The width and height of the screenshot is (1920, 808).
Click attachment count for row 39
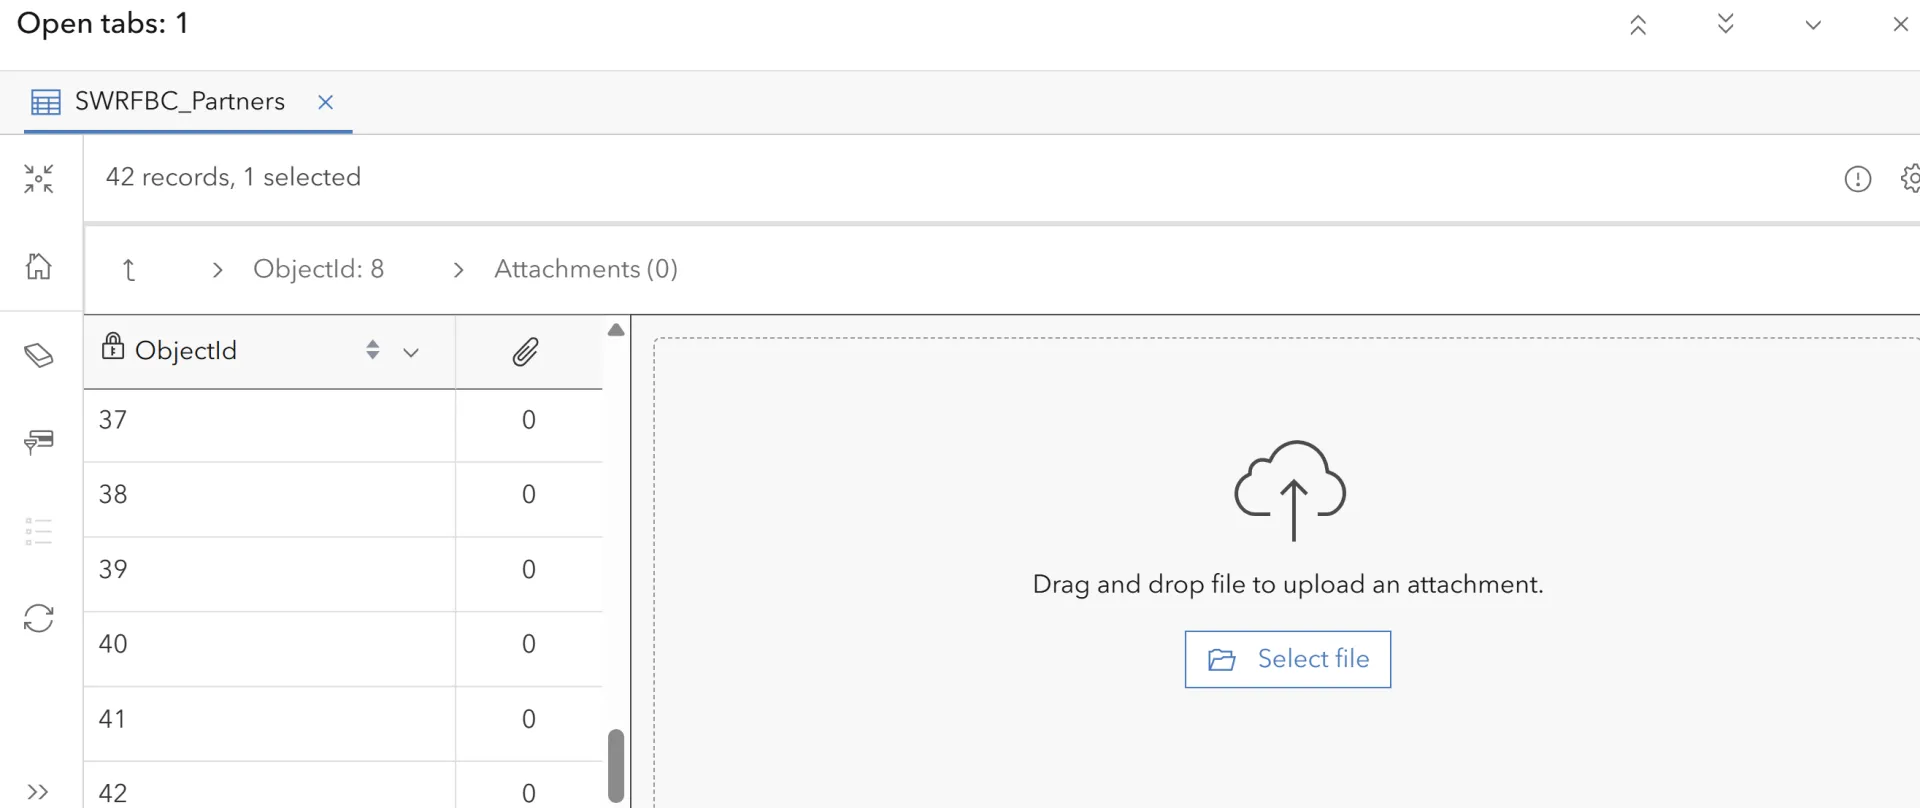coord(529,569)
